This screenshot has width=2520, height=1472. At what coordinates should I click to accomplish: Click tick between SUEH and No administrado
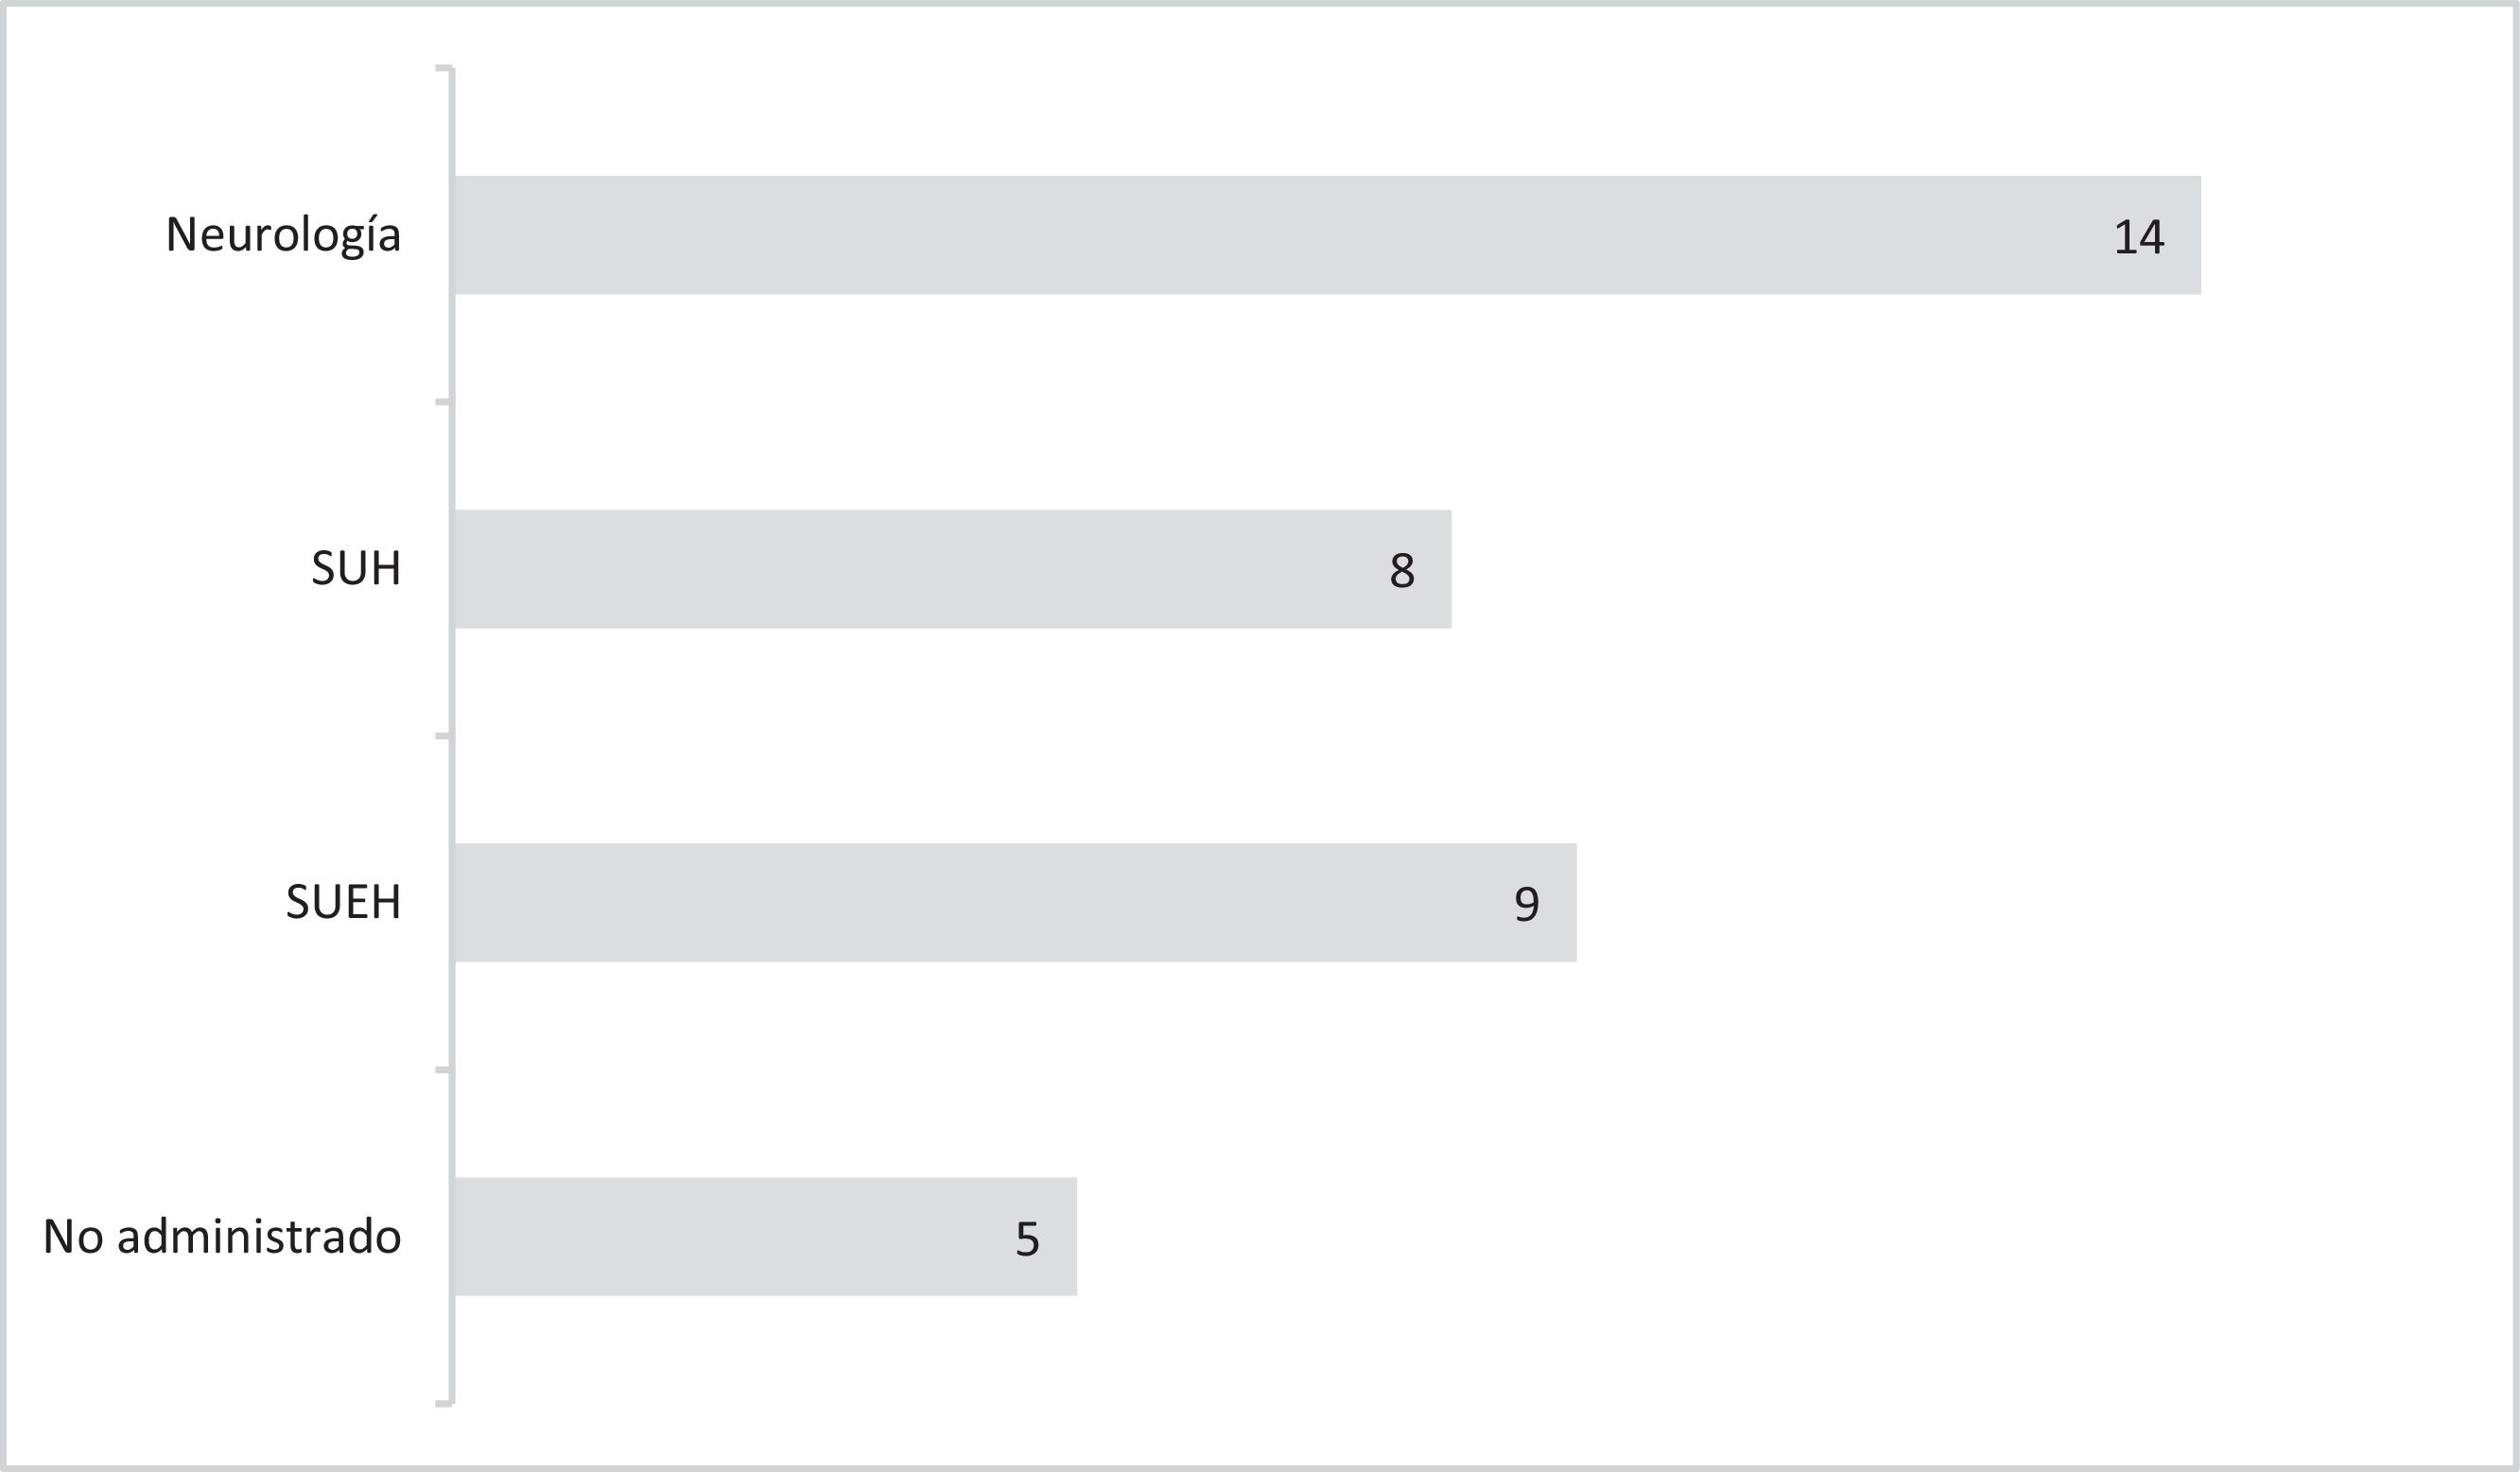(x=443, y=1070)
